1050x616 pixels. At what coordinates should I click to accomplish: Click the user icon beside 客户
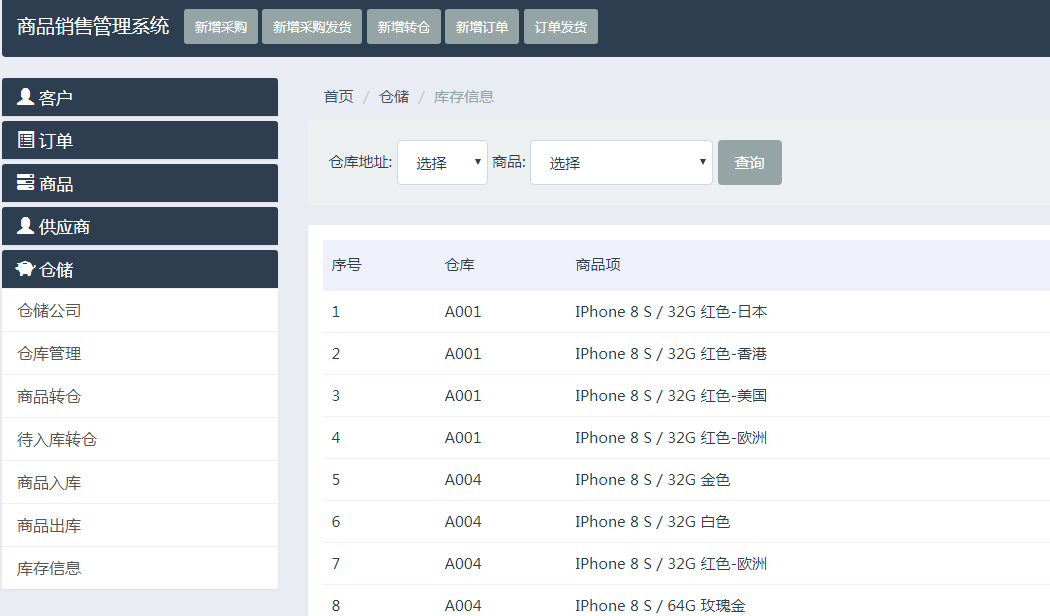(26, 97)
